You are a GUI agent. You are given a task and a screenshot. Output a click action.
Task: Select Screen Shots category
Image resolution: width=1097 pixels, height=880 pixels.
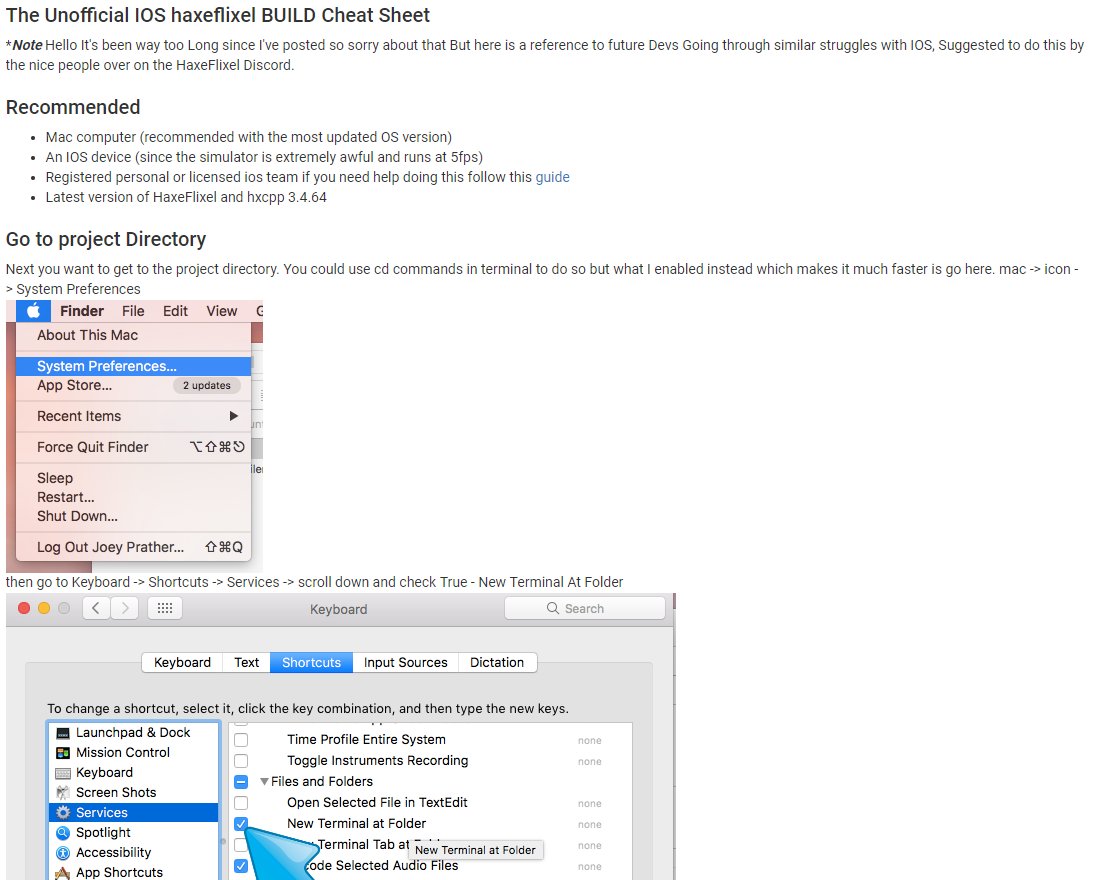pyautogui.click(x=134, y=793)
